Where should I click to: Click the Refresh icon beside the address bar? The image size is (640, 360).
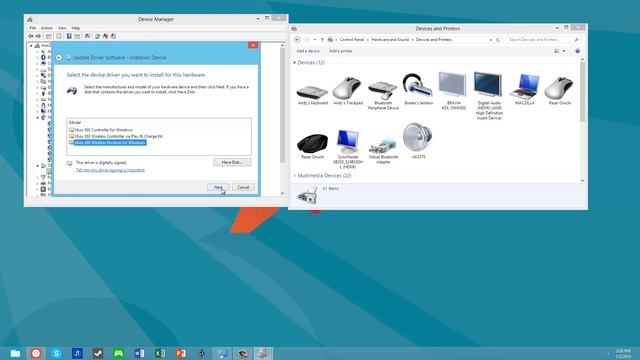[498, 40]
